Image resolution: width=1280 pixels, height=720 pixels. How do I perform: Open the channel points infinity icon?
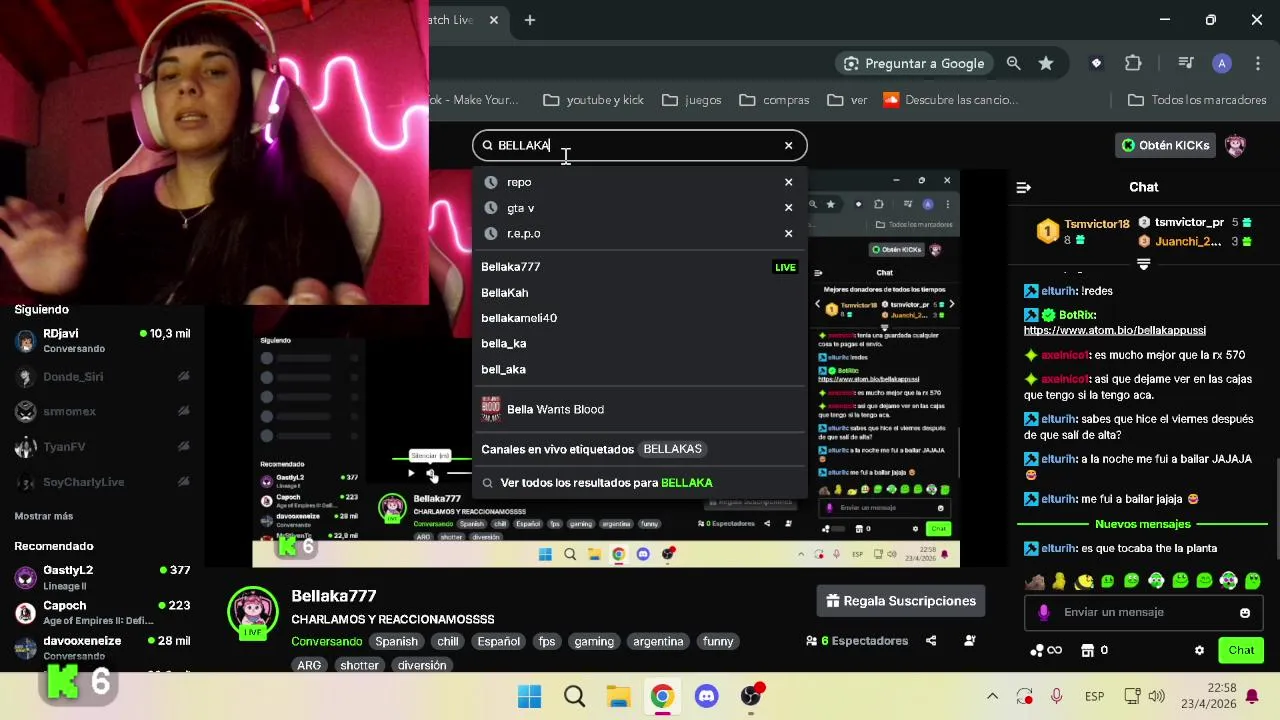(x=1045, y=650)
